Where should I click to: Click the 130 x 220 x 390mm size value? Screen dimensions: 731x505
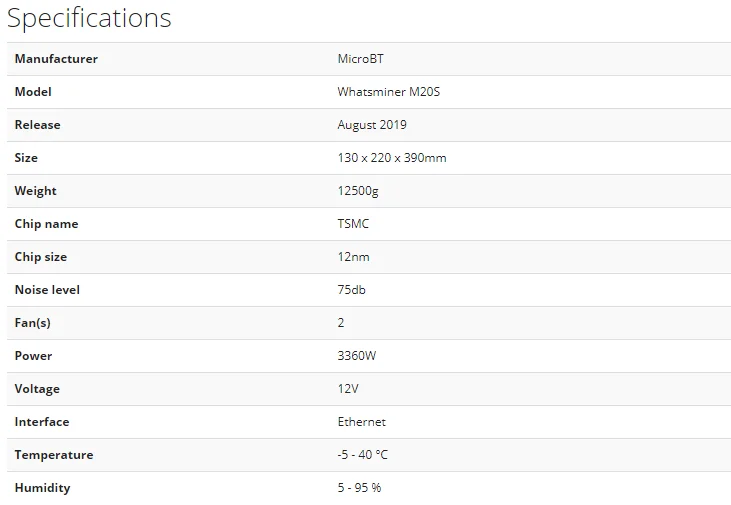tap(392, 158)
